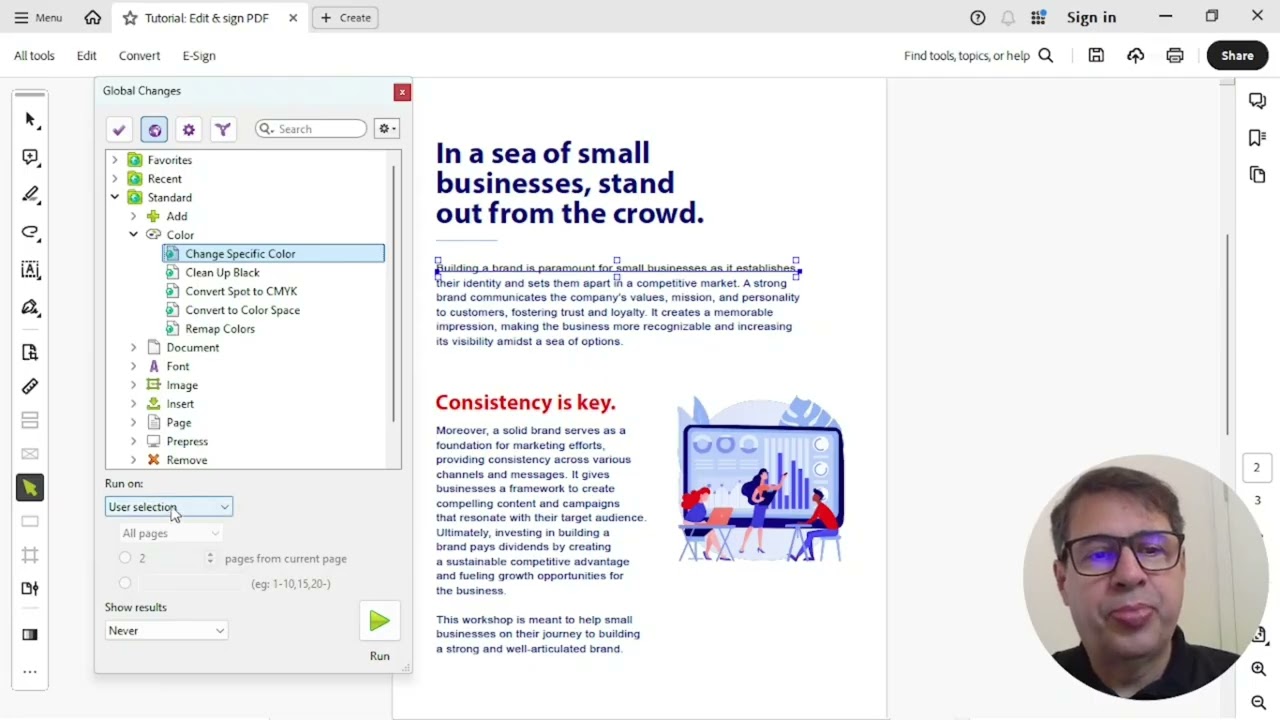Click Sign in link

point(1091,17)
